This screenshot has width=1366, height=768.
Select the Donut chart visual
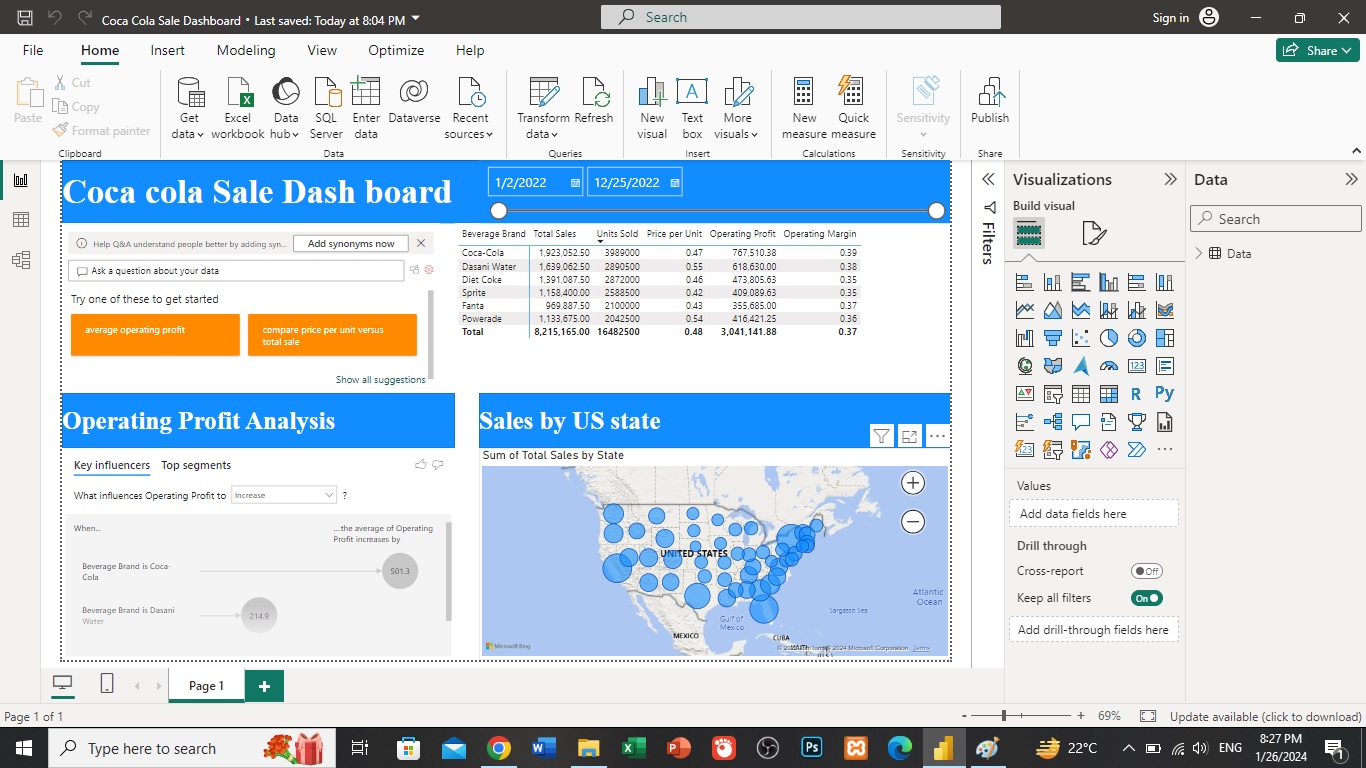1137,338
